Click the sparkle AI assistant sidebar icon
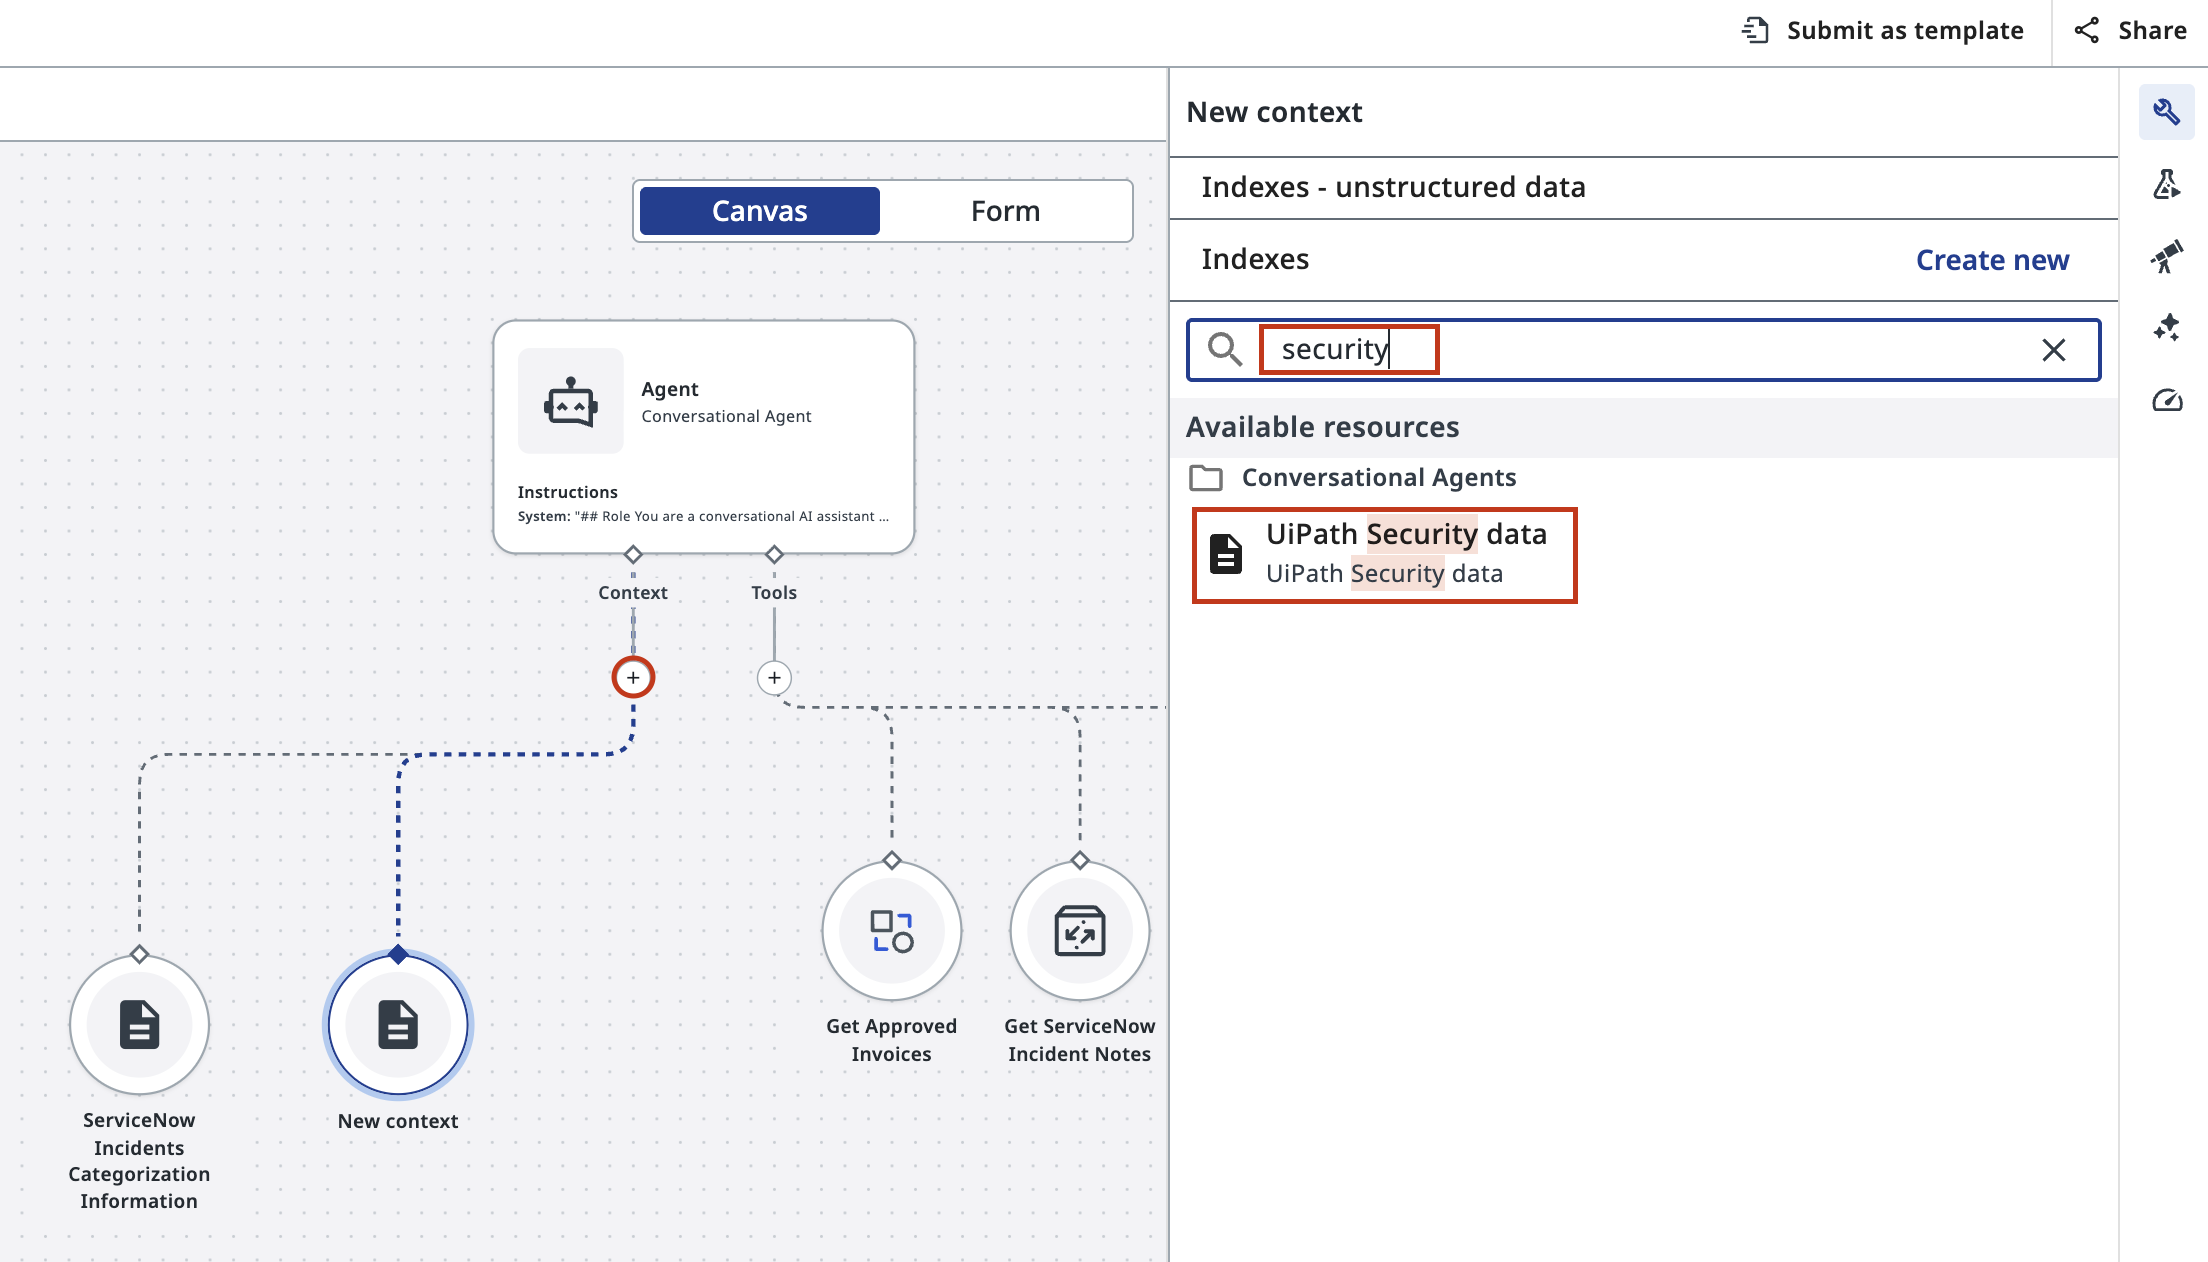2208x1262 pixels. (2166, 328)
